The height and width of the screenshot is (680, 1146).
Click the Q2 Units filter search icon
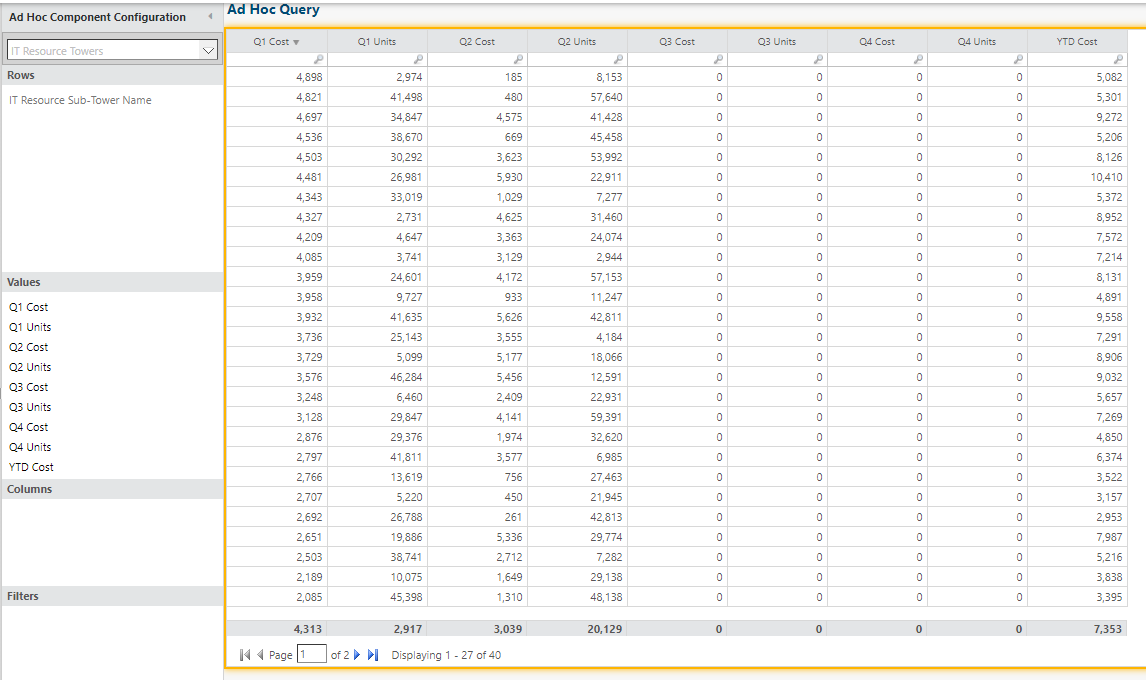coord(619,59)
